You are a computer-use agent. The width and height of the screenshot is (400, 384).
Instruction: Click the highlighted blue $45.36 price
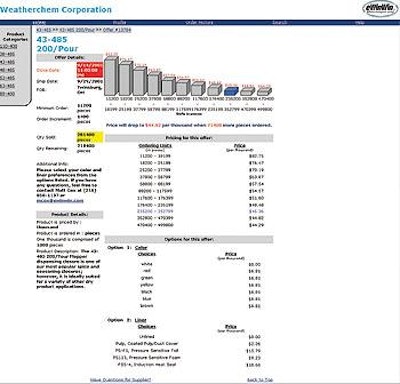click(256, 211)
